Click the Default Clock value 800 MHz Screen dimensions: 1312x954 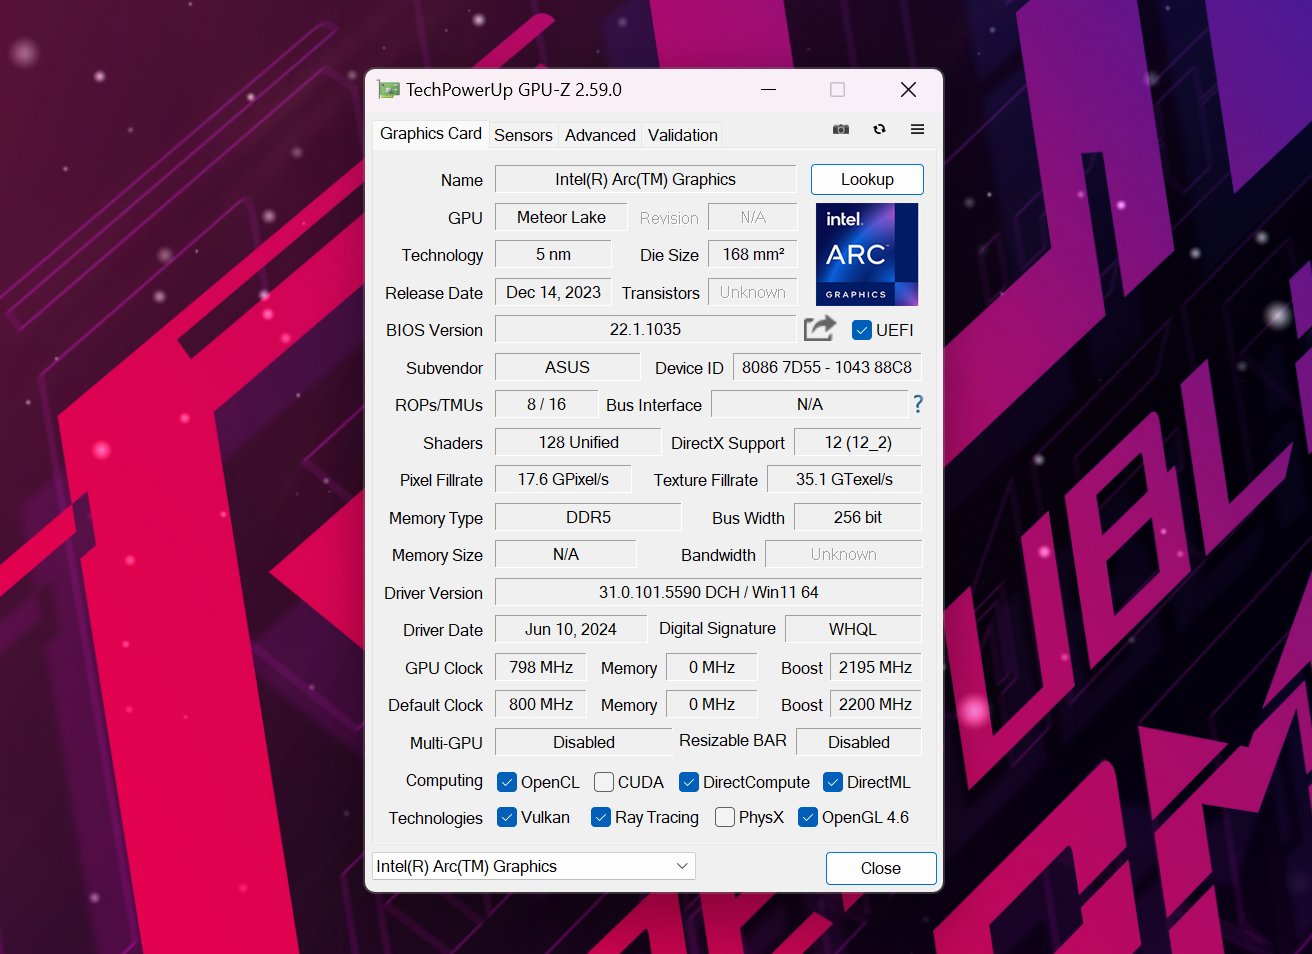pos(541,704)
